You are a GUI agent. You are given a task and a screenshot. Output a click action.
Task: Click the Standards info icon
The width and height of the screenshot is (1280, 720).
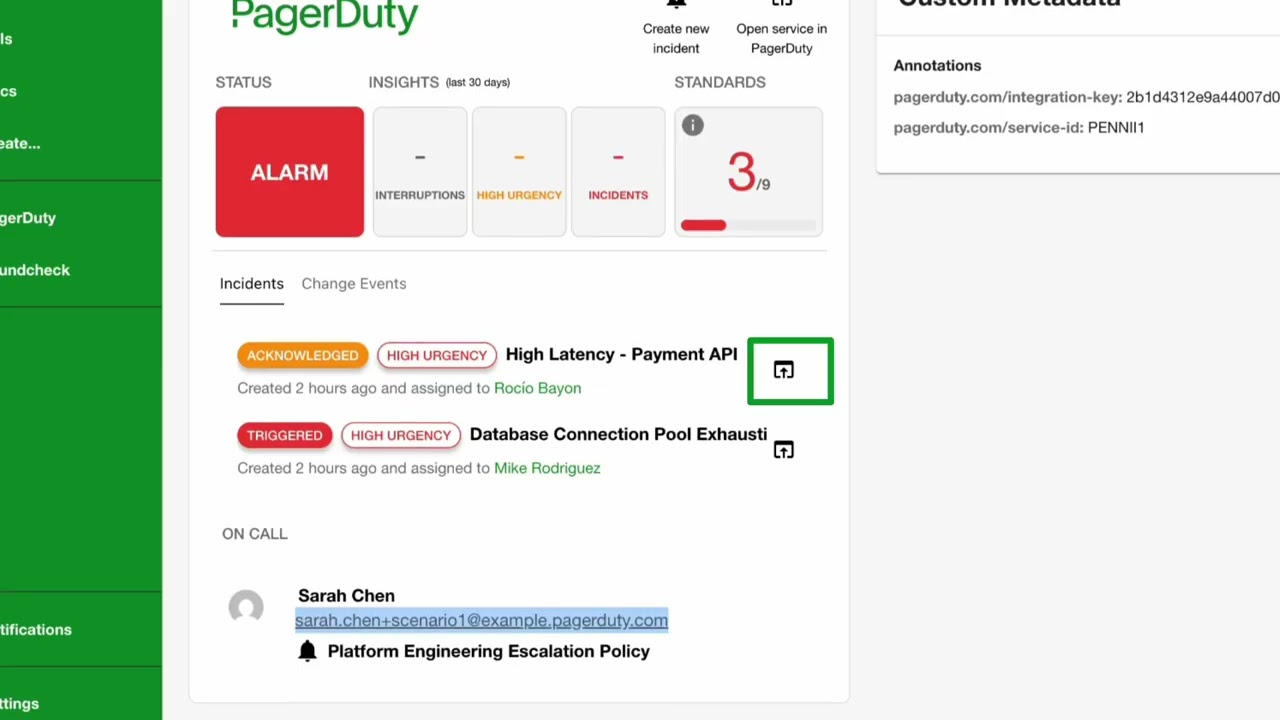coord(693,125)
